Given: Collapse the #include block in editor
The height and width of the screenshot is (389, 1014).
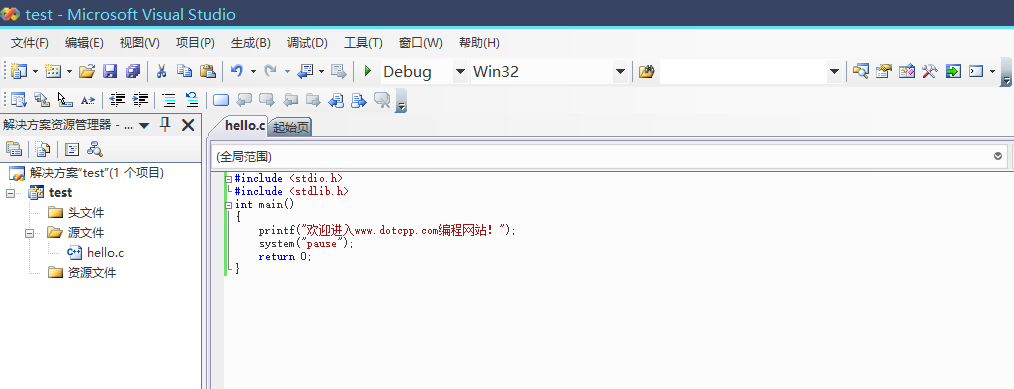Looking at the screenshot, I should coord(228,179).
